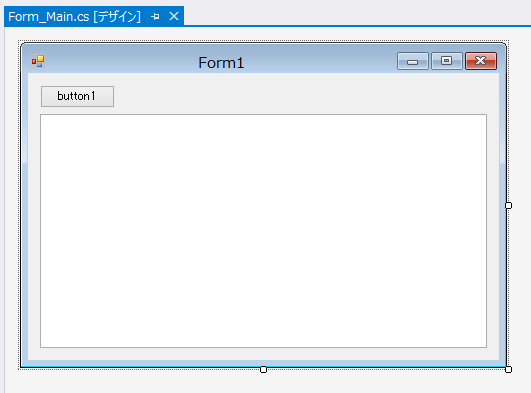The height and width of the screenshot is (393, 531).
Task: Select the button1 control
Action: click(x=77, y=96)
